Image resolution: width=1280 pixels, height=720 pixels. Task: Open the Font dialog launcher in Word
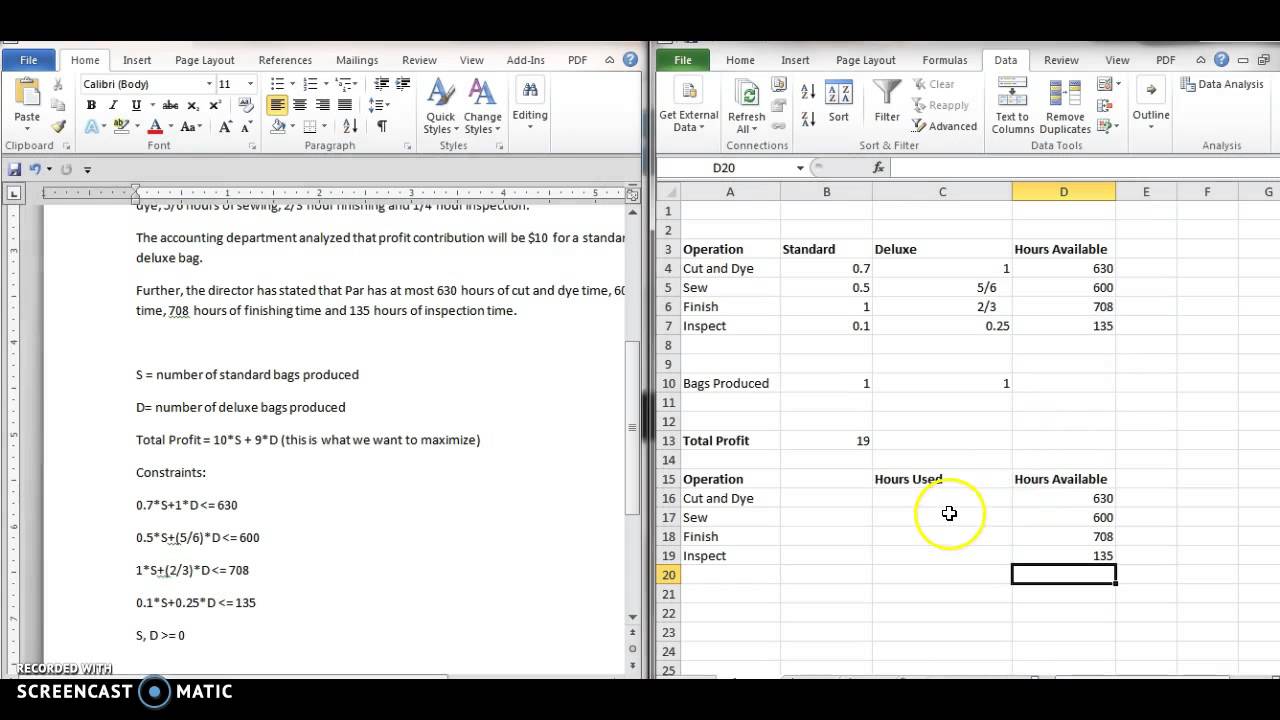click(252, 146)
